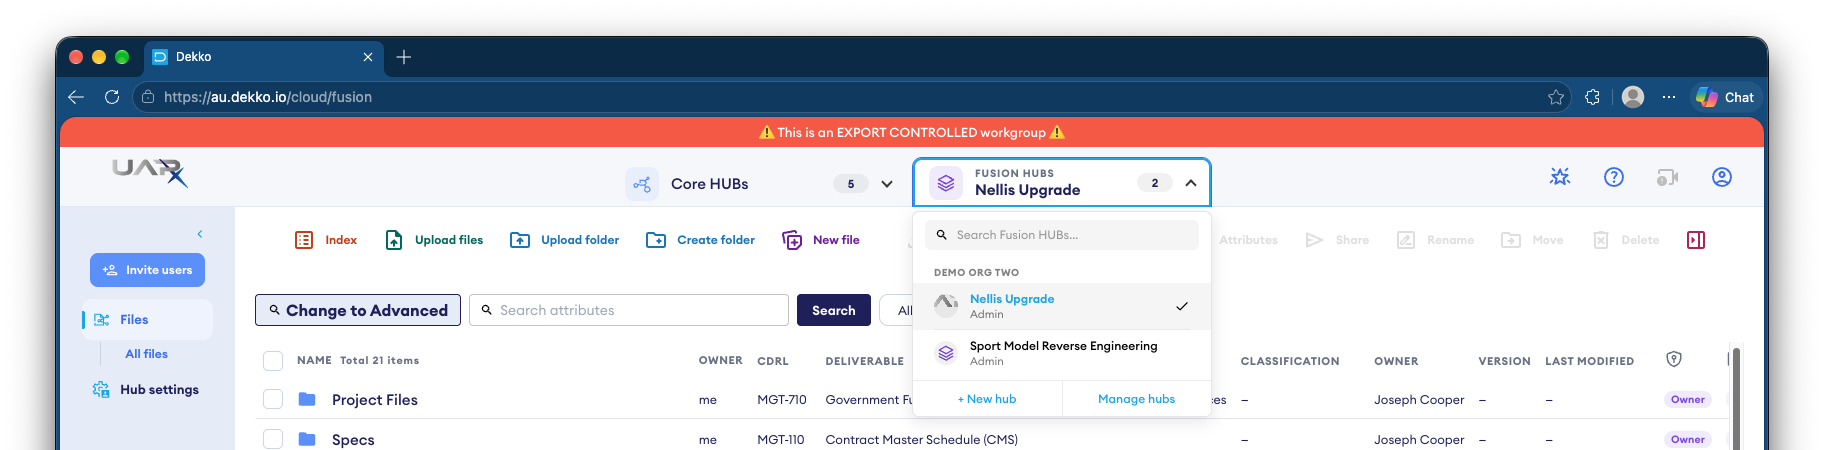Screen dimensions: 1824x450
Task: Select Nellis Upgrade hub in list
Action: tap(1062, 306)
